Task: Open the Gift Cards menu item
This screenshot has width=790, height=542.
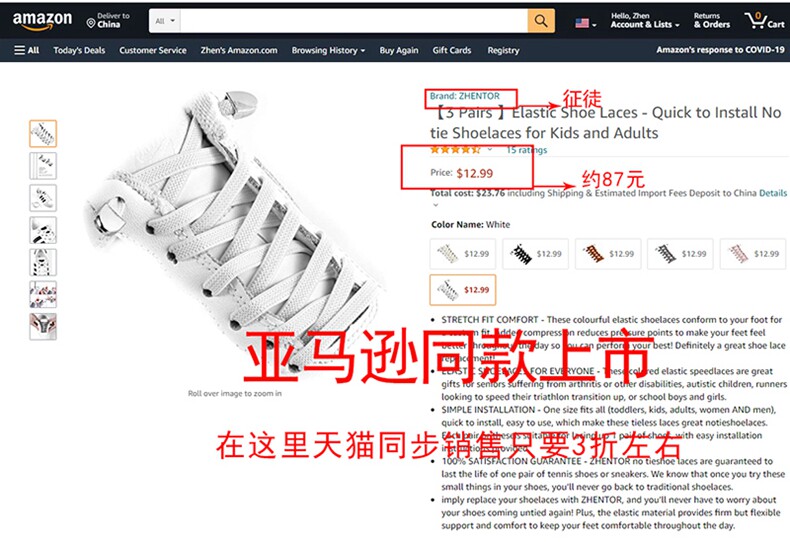Action: click(451, 50)
